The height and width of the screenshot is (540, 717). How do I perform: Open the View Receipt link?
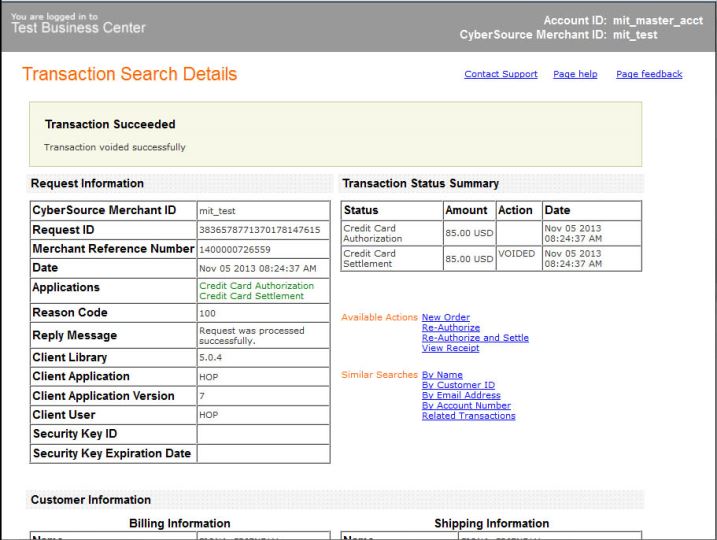pos(450,348)
